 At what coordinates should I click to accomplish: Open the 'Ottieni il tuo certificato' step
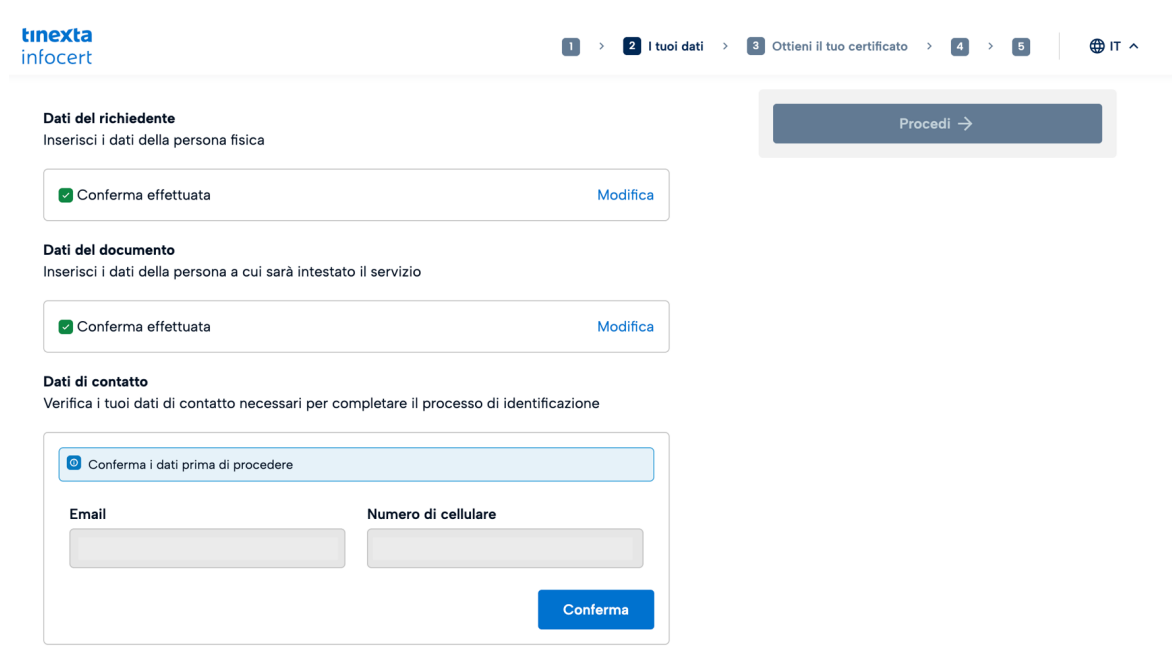(839, 46)
